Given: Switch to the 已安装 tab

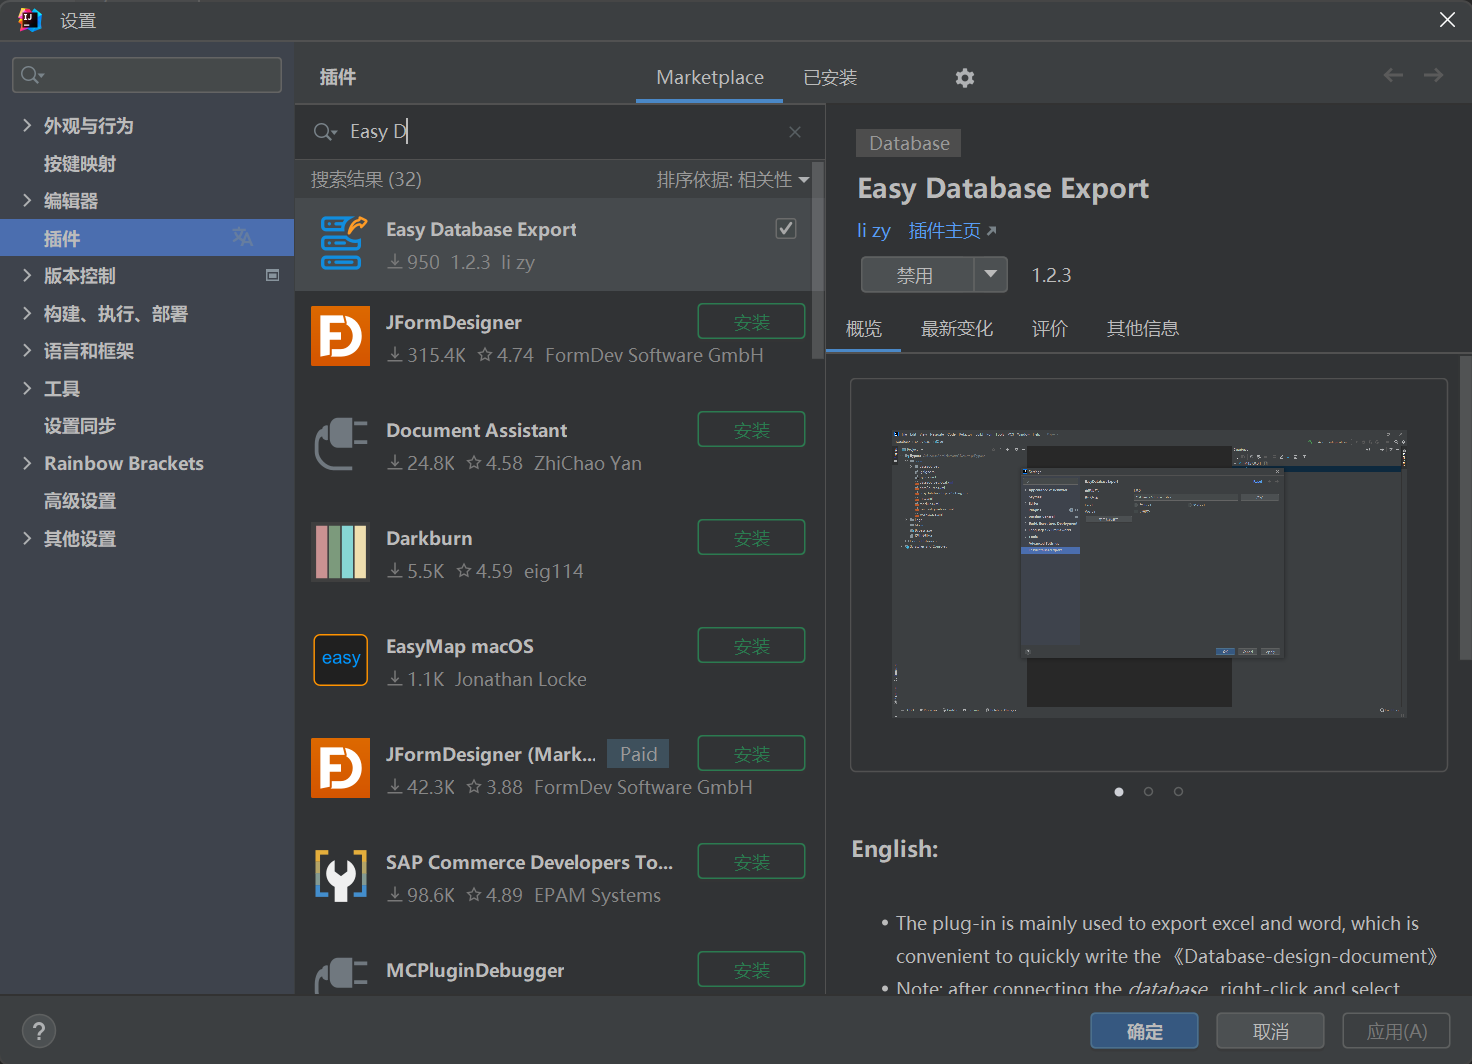Looking at the screenshot, I should tap(829, 77).
